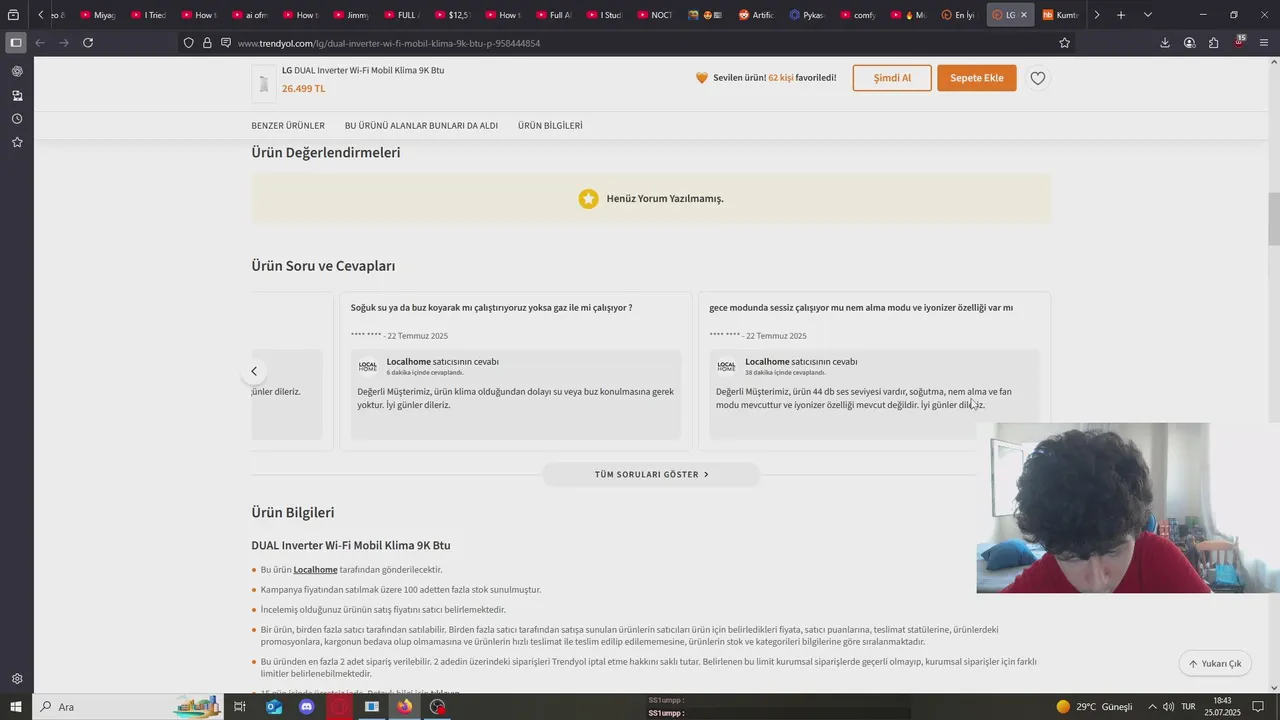This screenshot has height=720, width=1280.
Task: Click the Ürün Soru ve Cevapları heading
Action: 323,266
